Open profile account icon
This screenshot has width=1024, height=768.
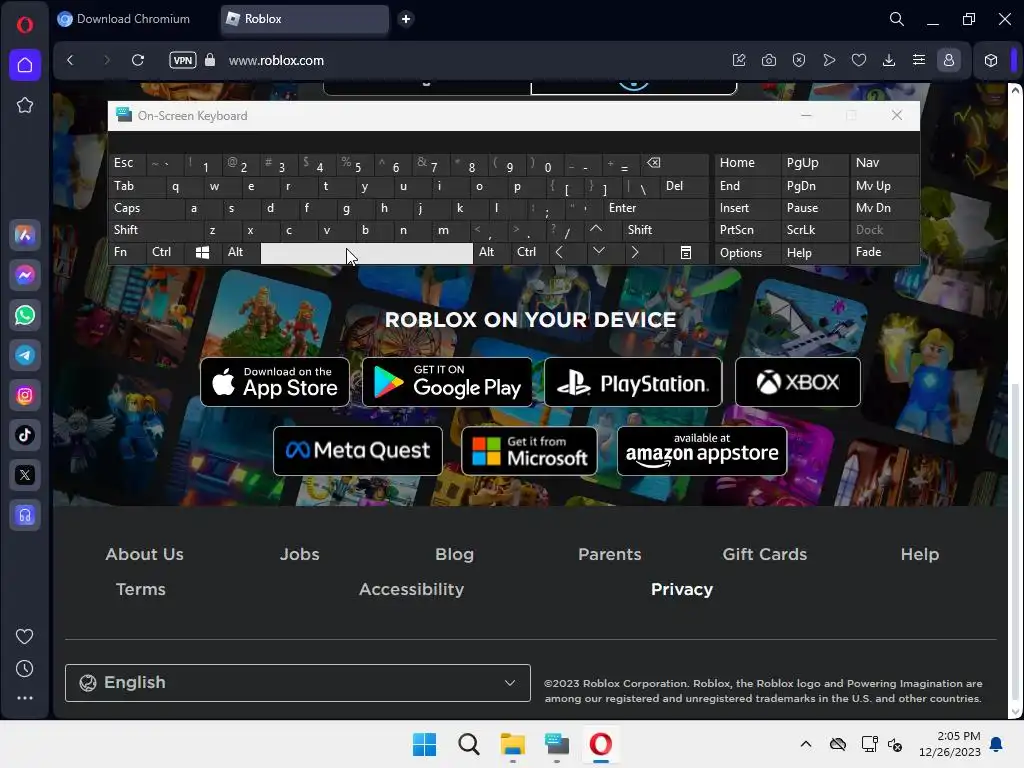949,60
